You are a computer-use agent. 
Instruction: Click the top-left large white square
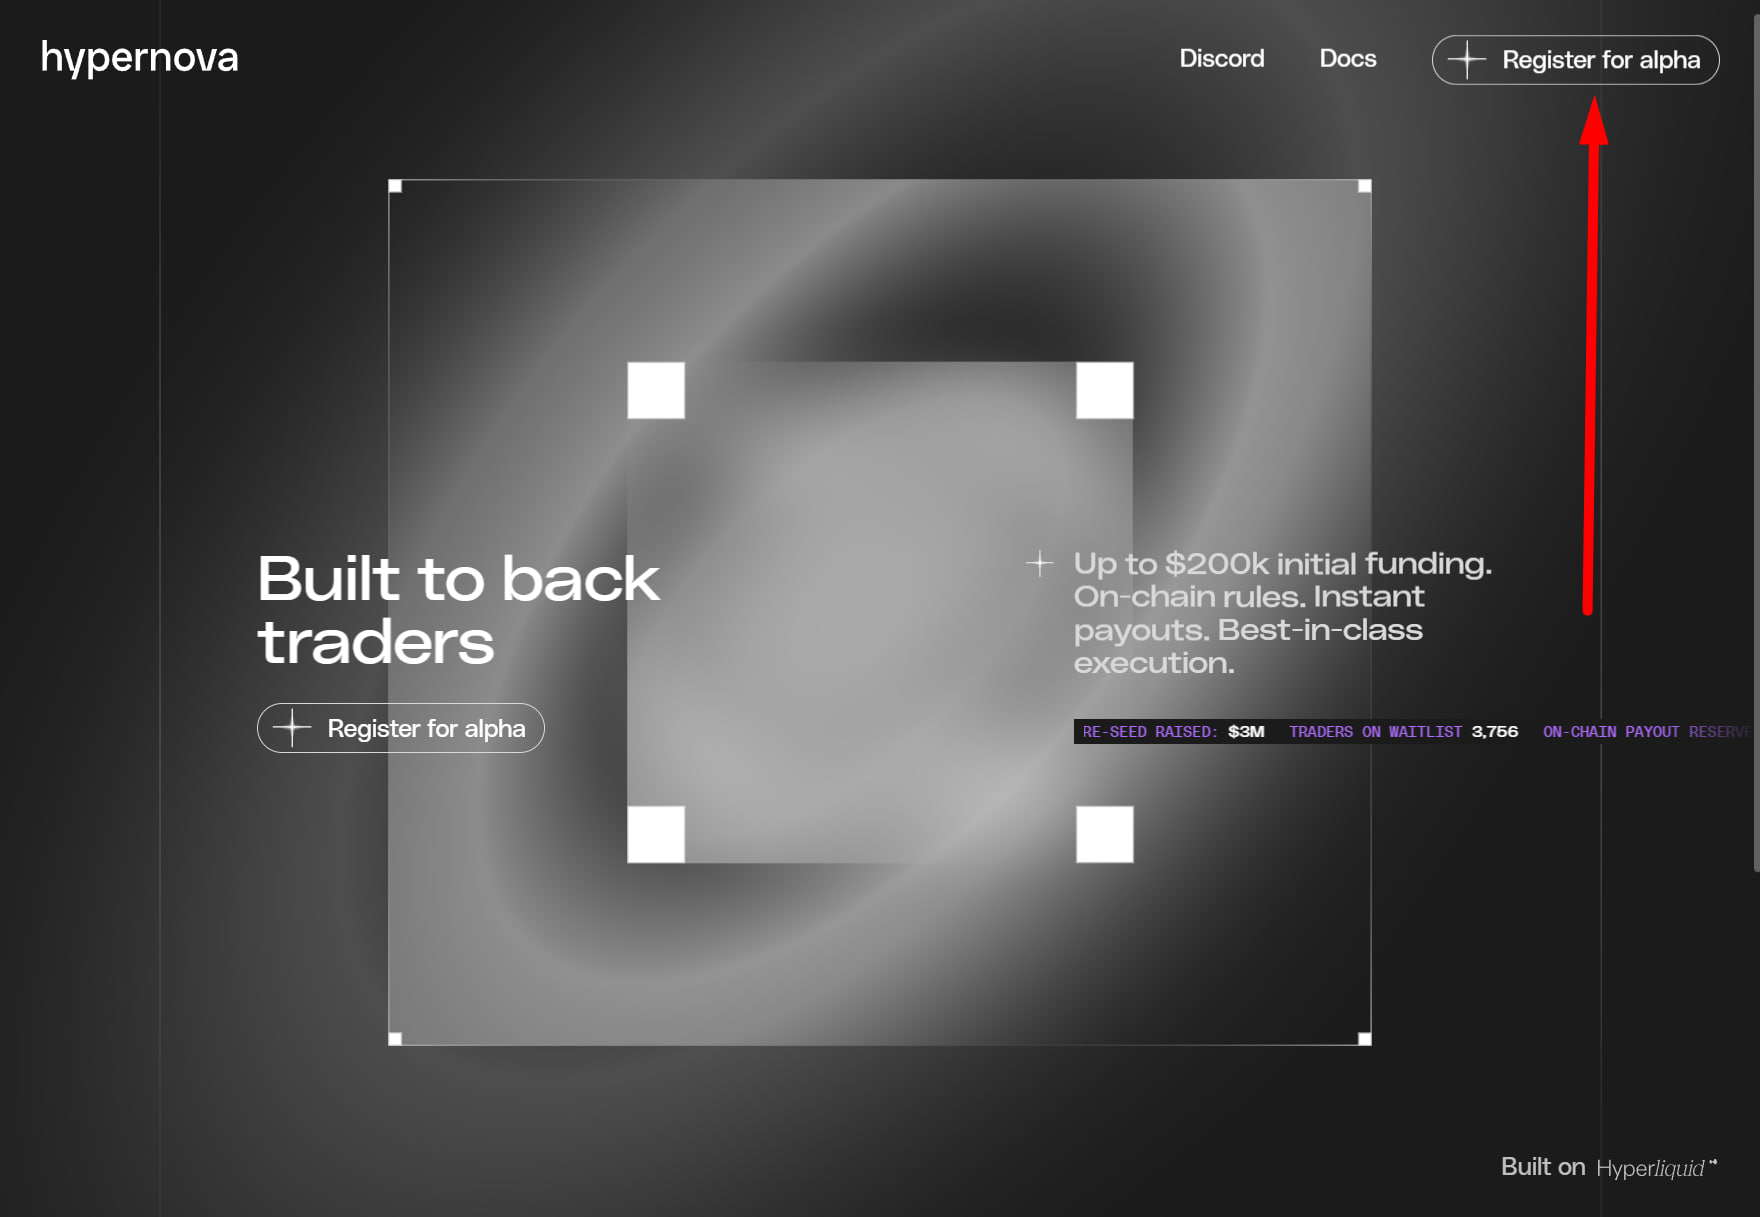pyautogui.click(x=656, y=390)
